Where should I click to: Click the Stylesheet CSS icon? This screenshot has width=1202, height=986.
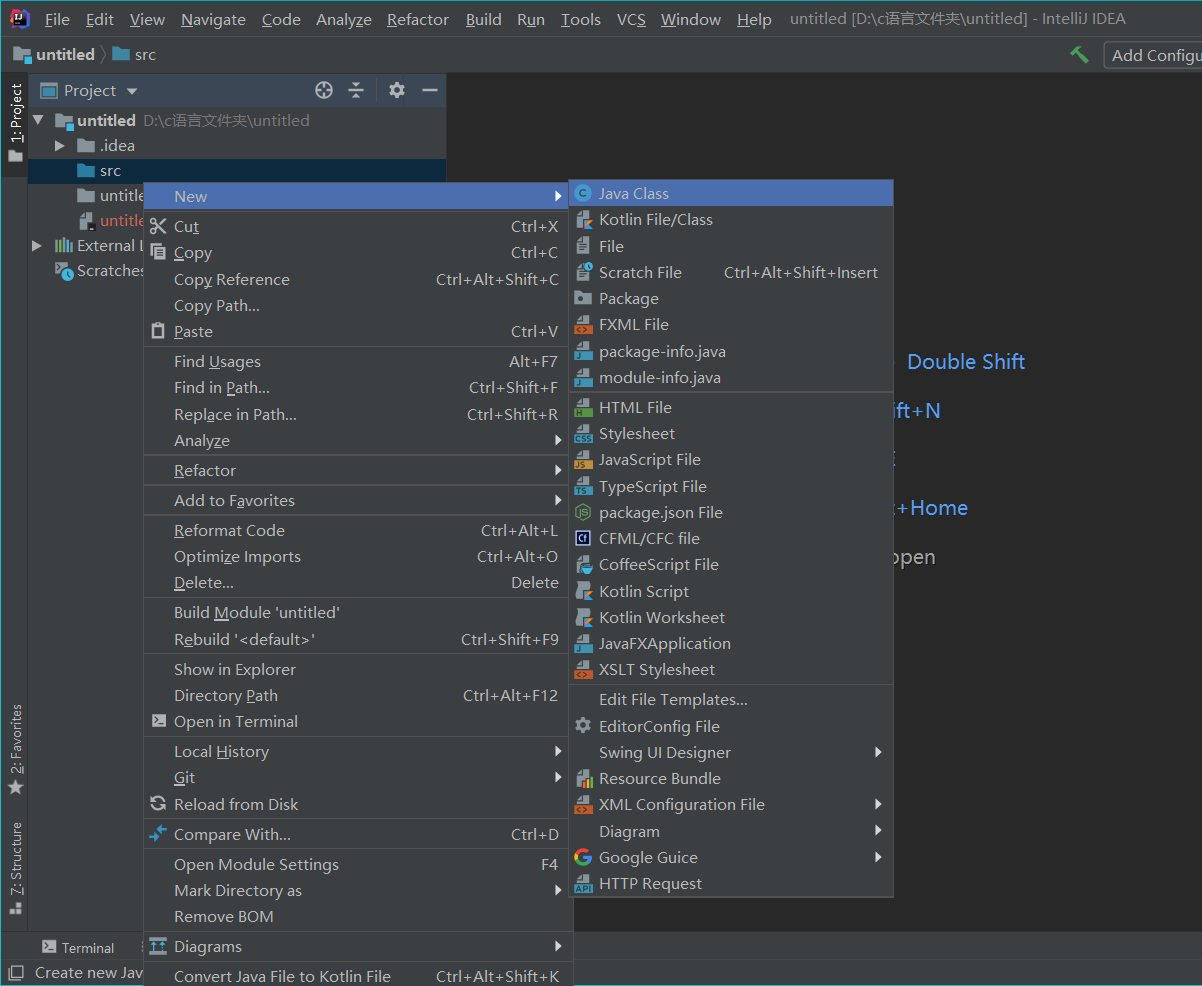click(x=583, y=433)
